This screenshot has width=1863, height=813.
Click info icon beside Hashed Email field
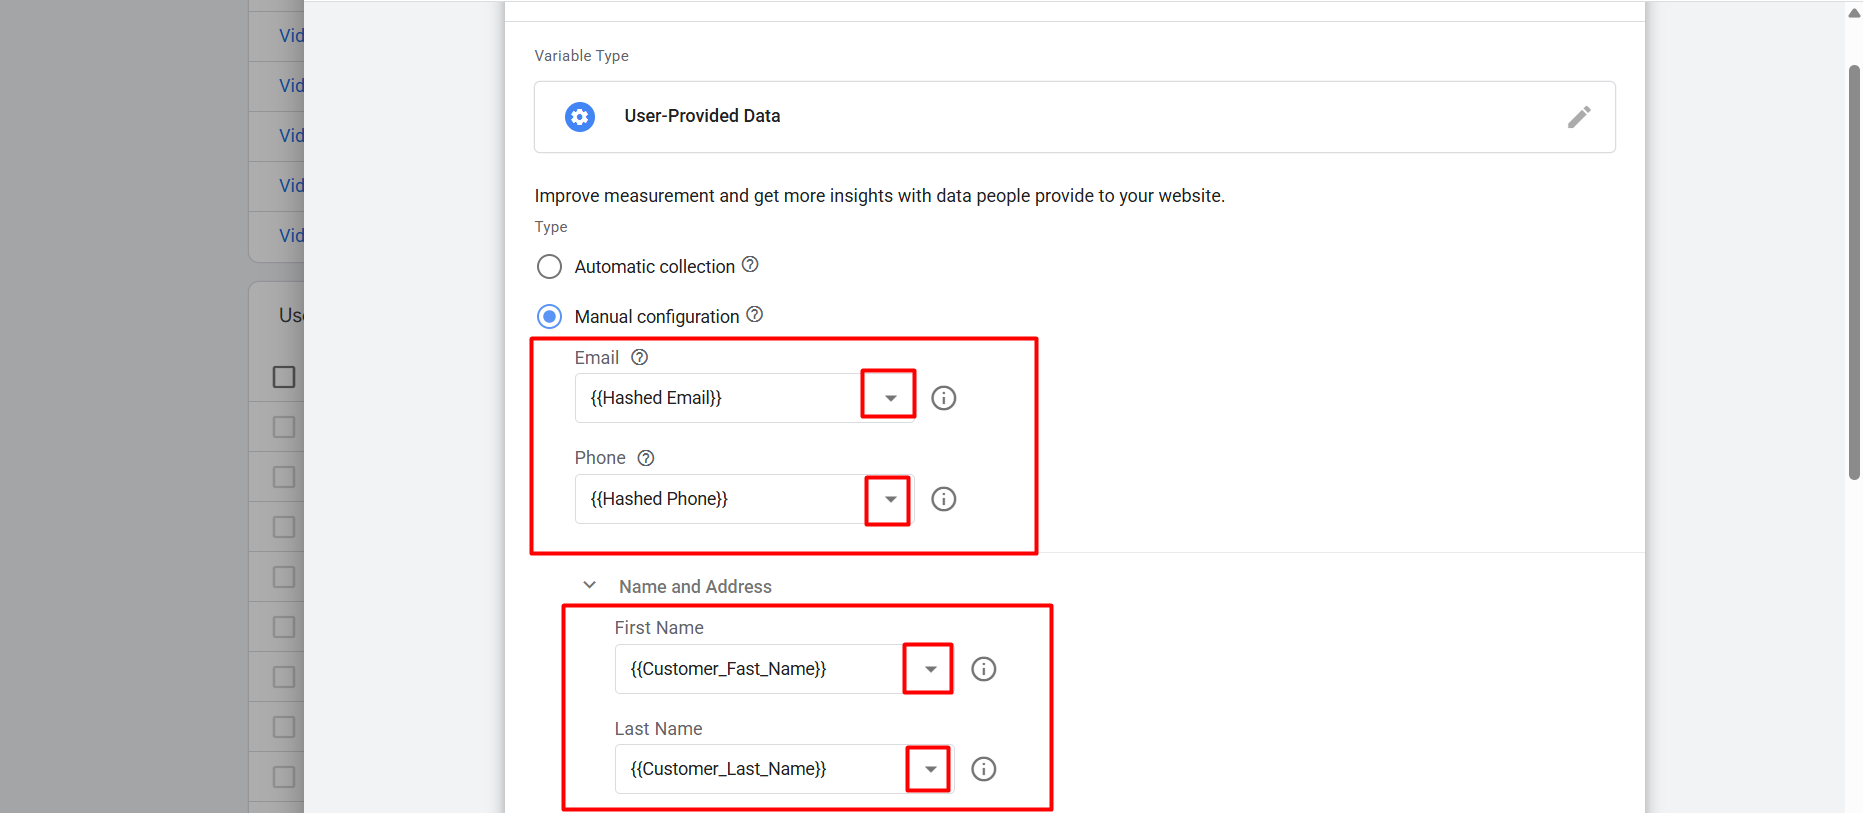tap(943, 398)
